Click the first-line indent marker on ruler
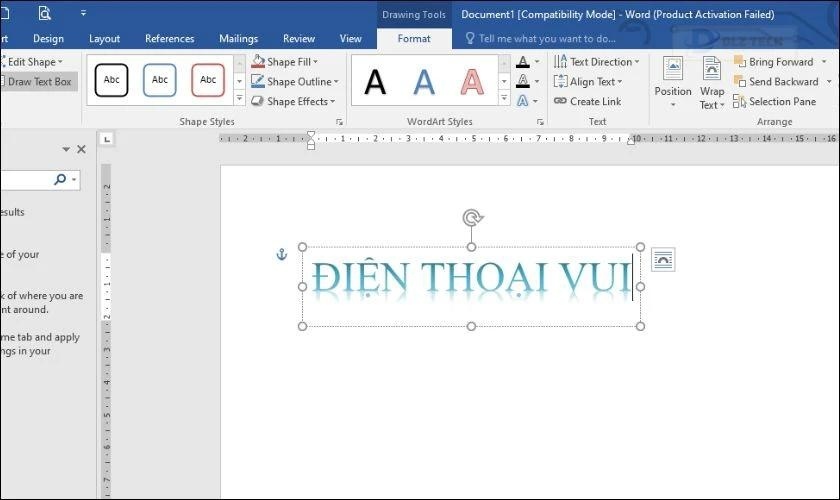This screenshot has height=500, width=840. coord(311,135)
